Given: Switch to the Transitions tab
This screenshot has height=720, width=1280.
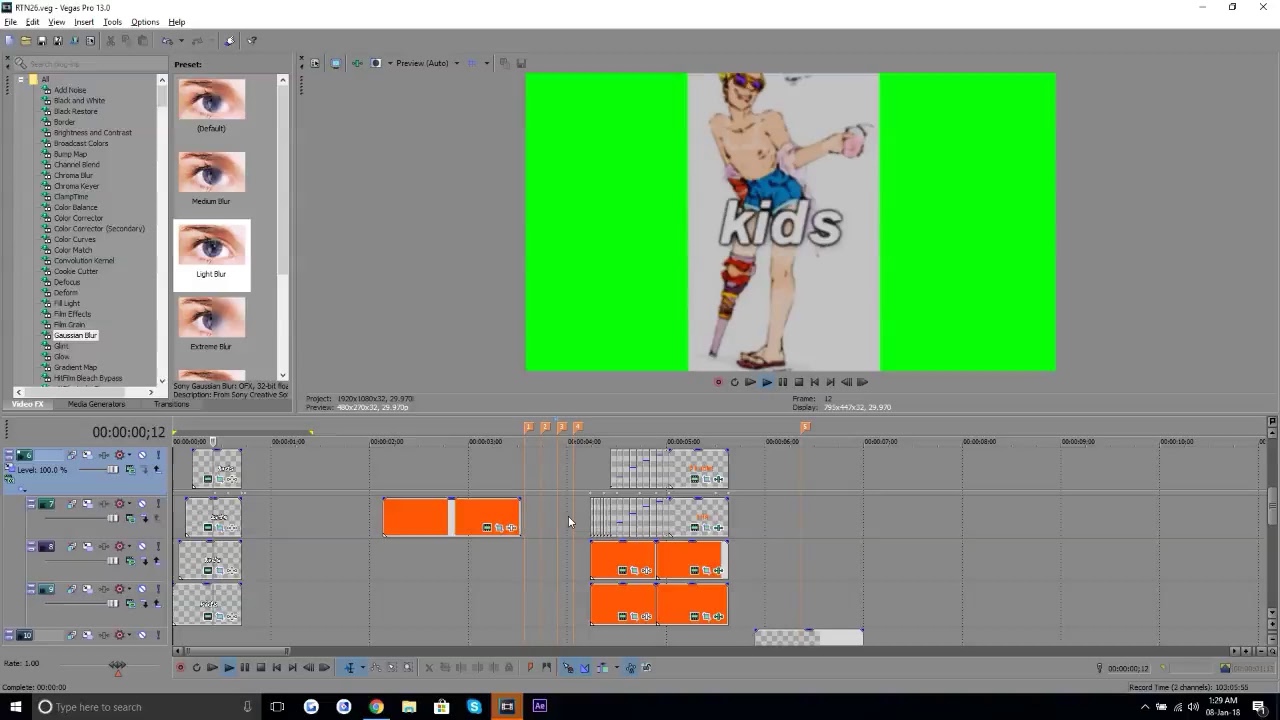Looking at the screenshot, I should tap(171, 404).
